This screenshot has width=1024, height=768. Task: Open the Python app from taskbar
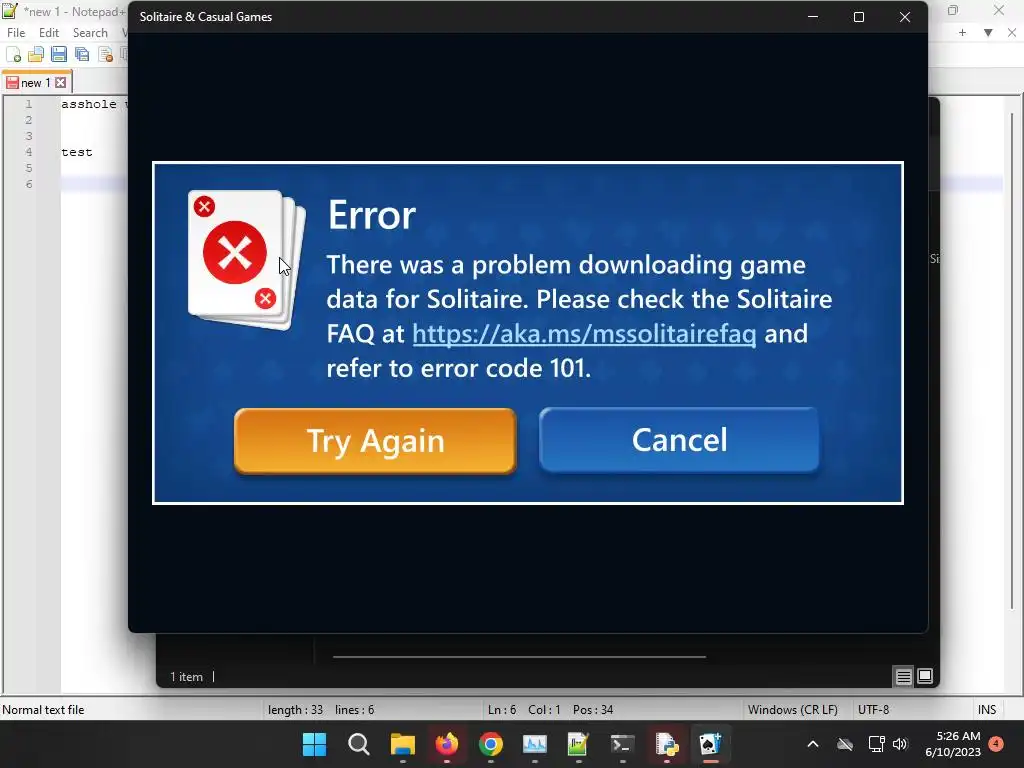[x=666, y=744]
